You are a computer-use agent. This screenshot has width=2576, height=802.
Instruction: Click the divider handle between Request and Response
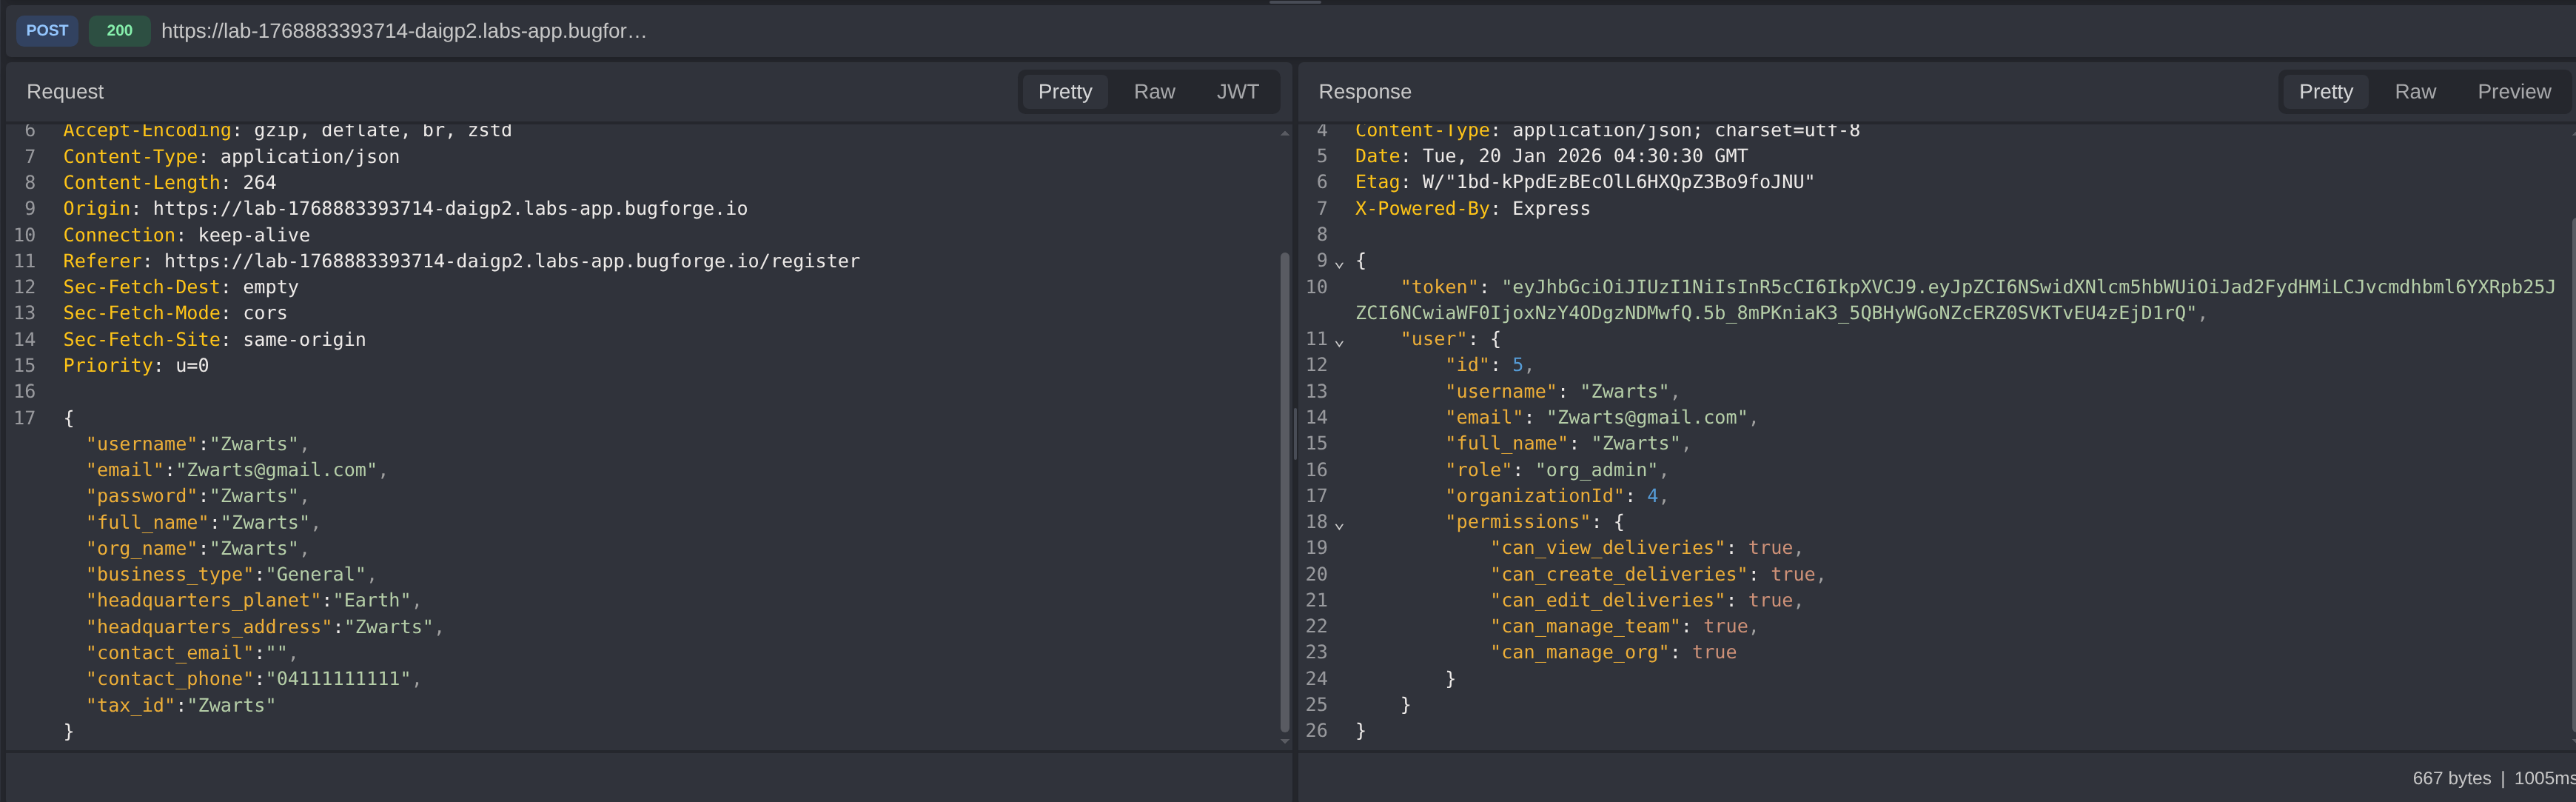tap(1295, 432)
